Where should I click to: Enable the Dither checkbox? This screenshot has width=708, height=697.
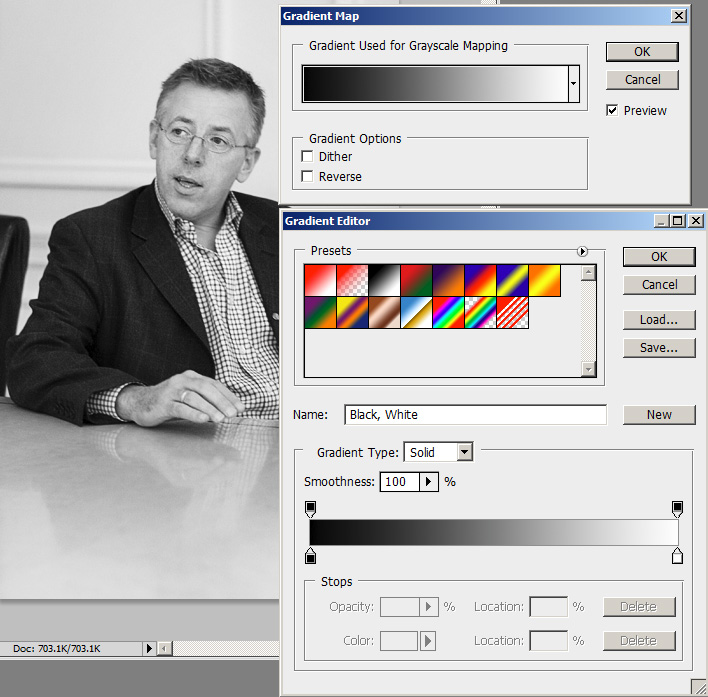308,157
